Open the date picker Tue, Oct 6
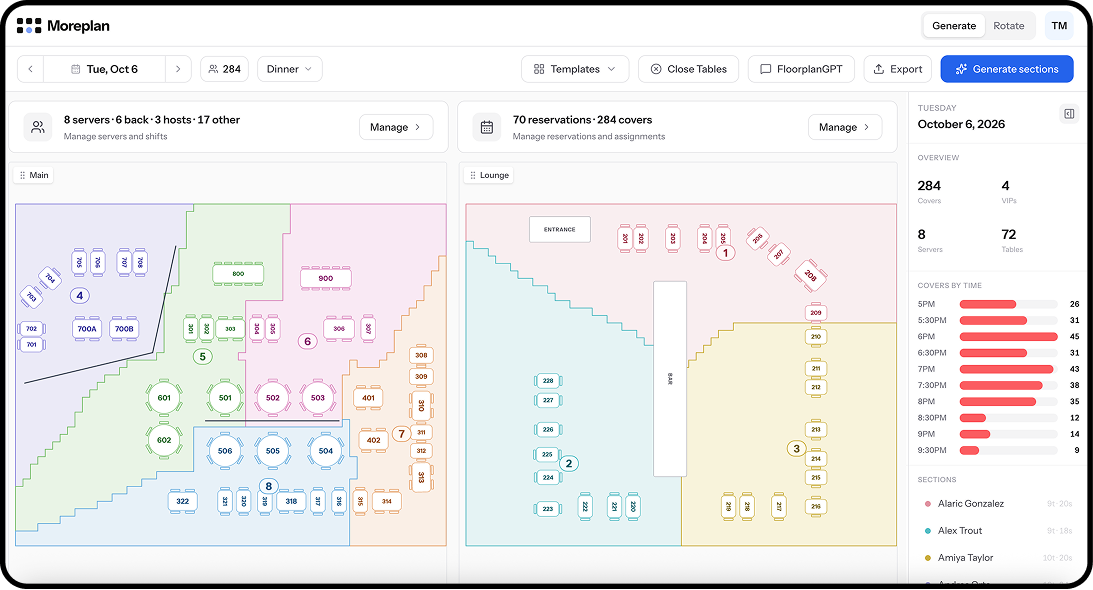This screenshot has width=1093, height=590. (x=105, y=69)
